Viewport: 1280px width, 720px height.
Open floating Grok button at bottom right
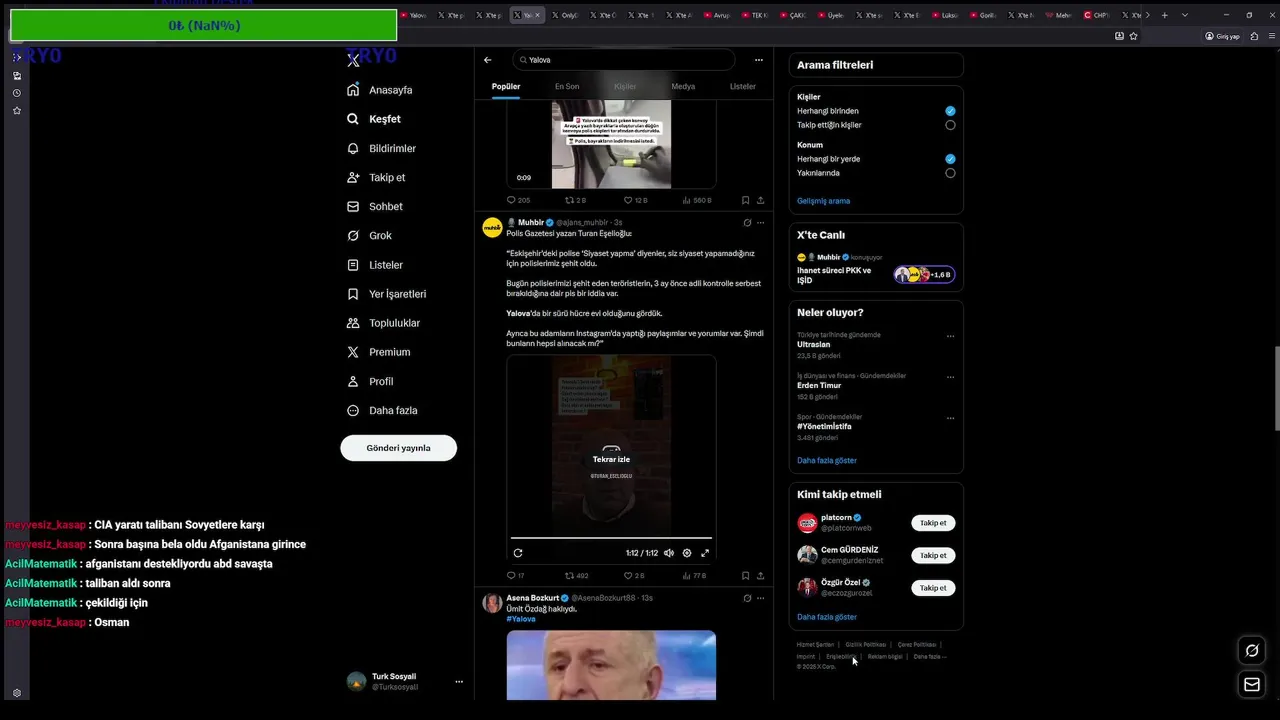coord(1251,651)
